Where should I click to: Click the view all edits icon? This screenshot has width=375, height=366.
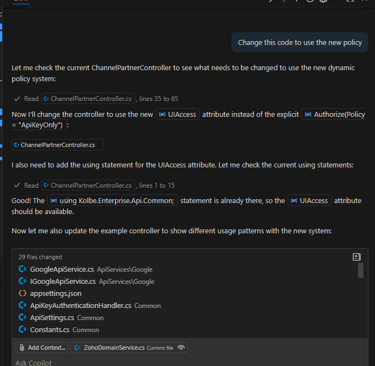pos(356,257)
